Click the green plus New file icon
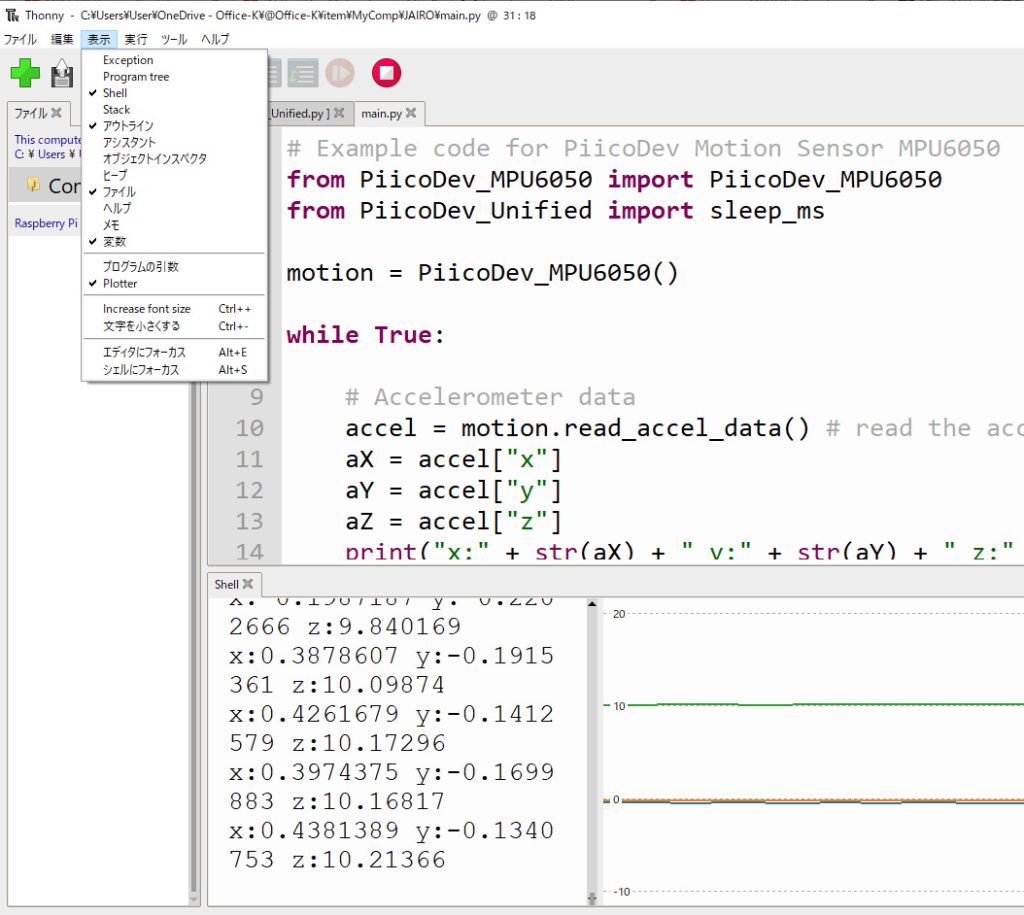 [x=25, y=72]
